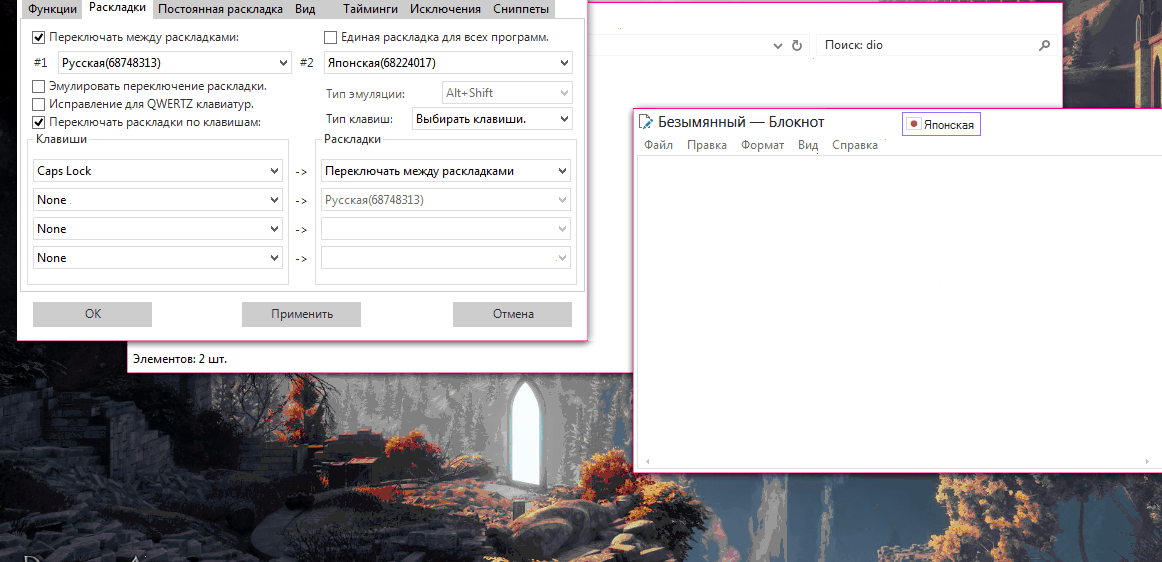Open the Функции tab
This screenshot has width=1162, height=562.
52,10
